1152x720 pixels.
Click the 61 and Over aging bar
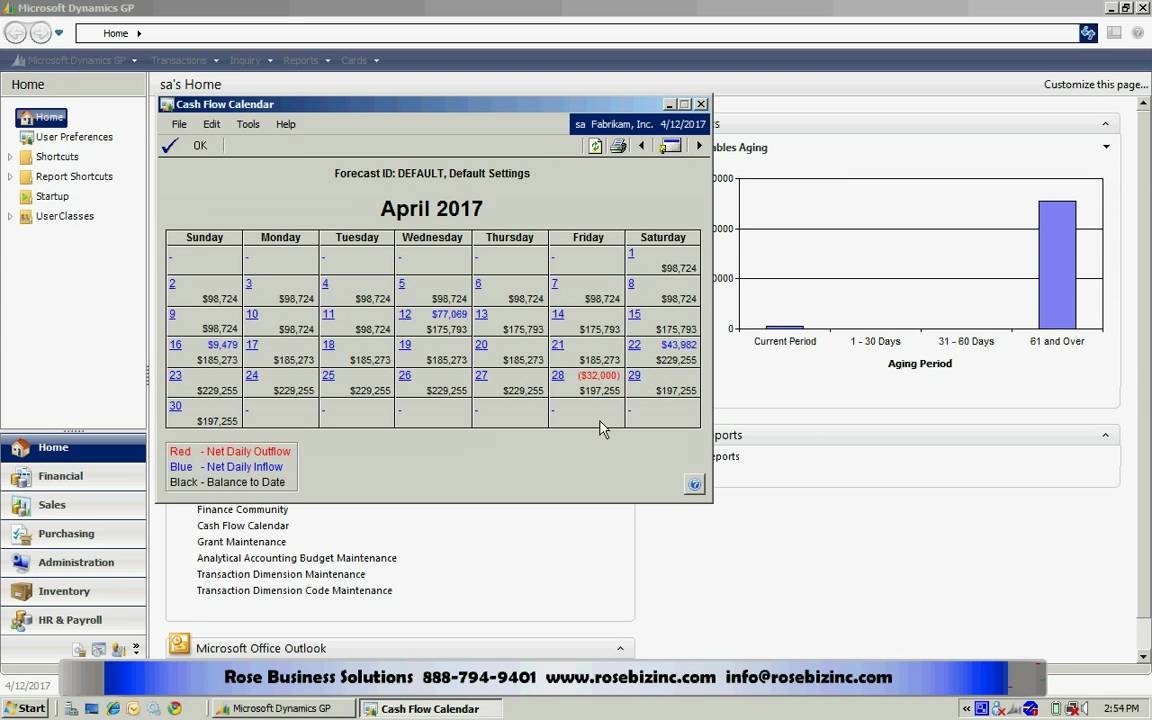tap(1057, 264)
